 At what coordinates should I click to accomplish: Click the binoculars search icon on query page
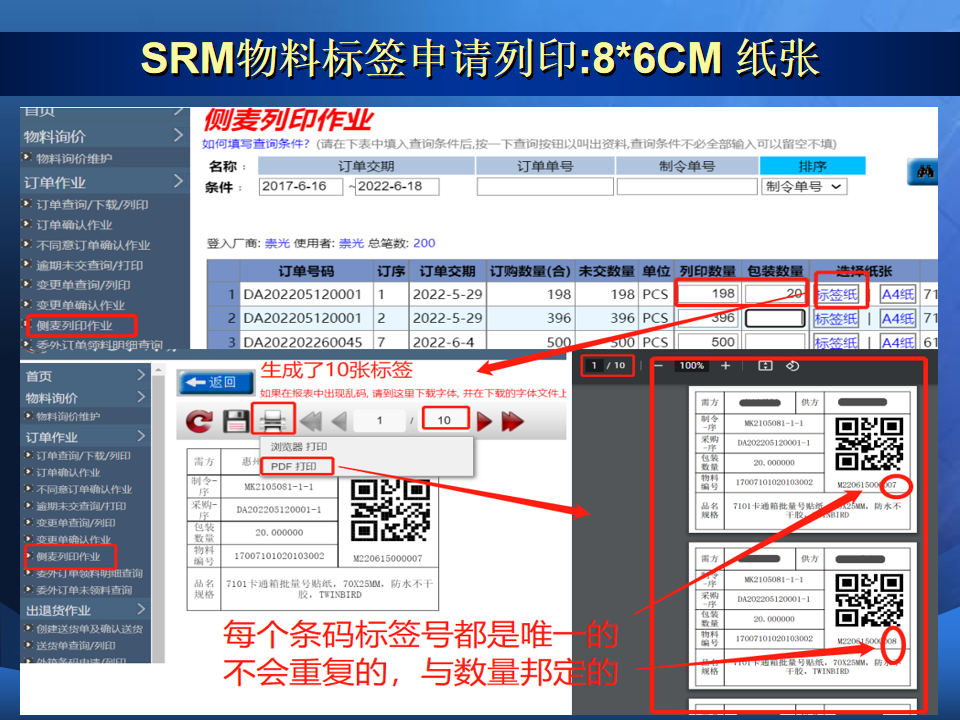pos(923,172)
